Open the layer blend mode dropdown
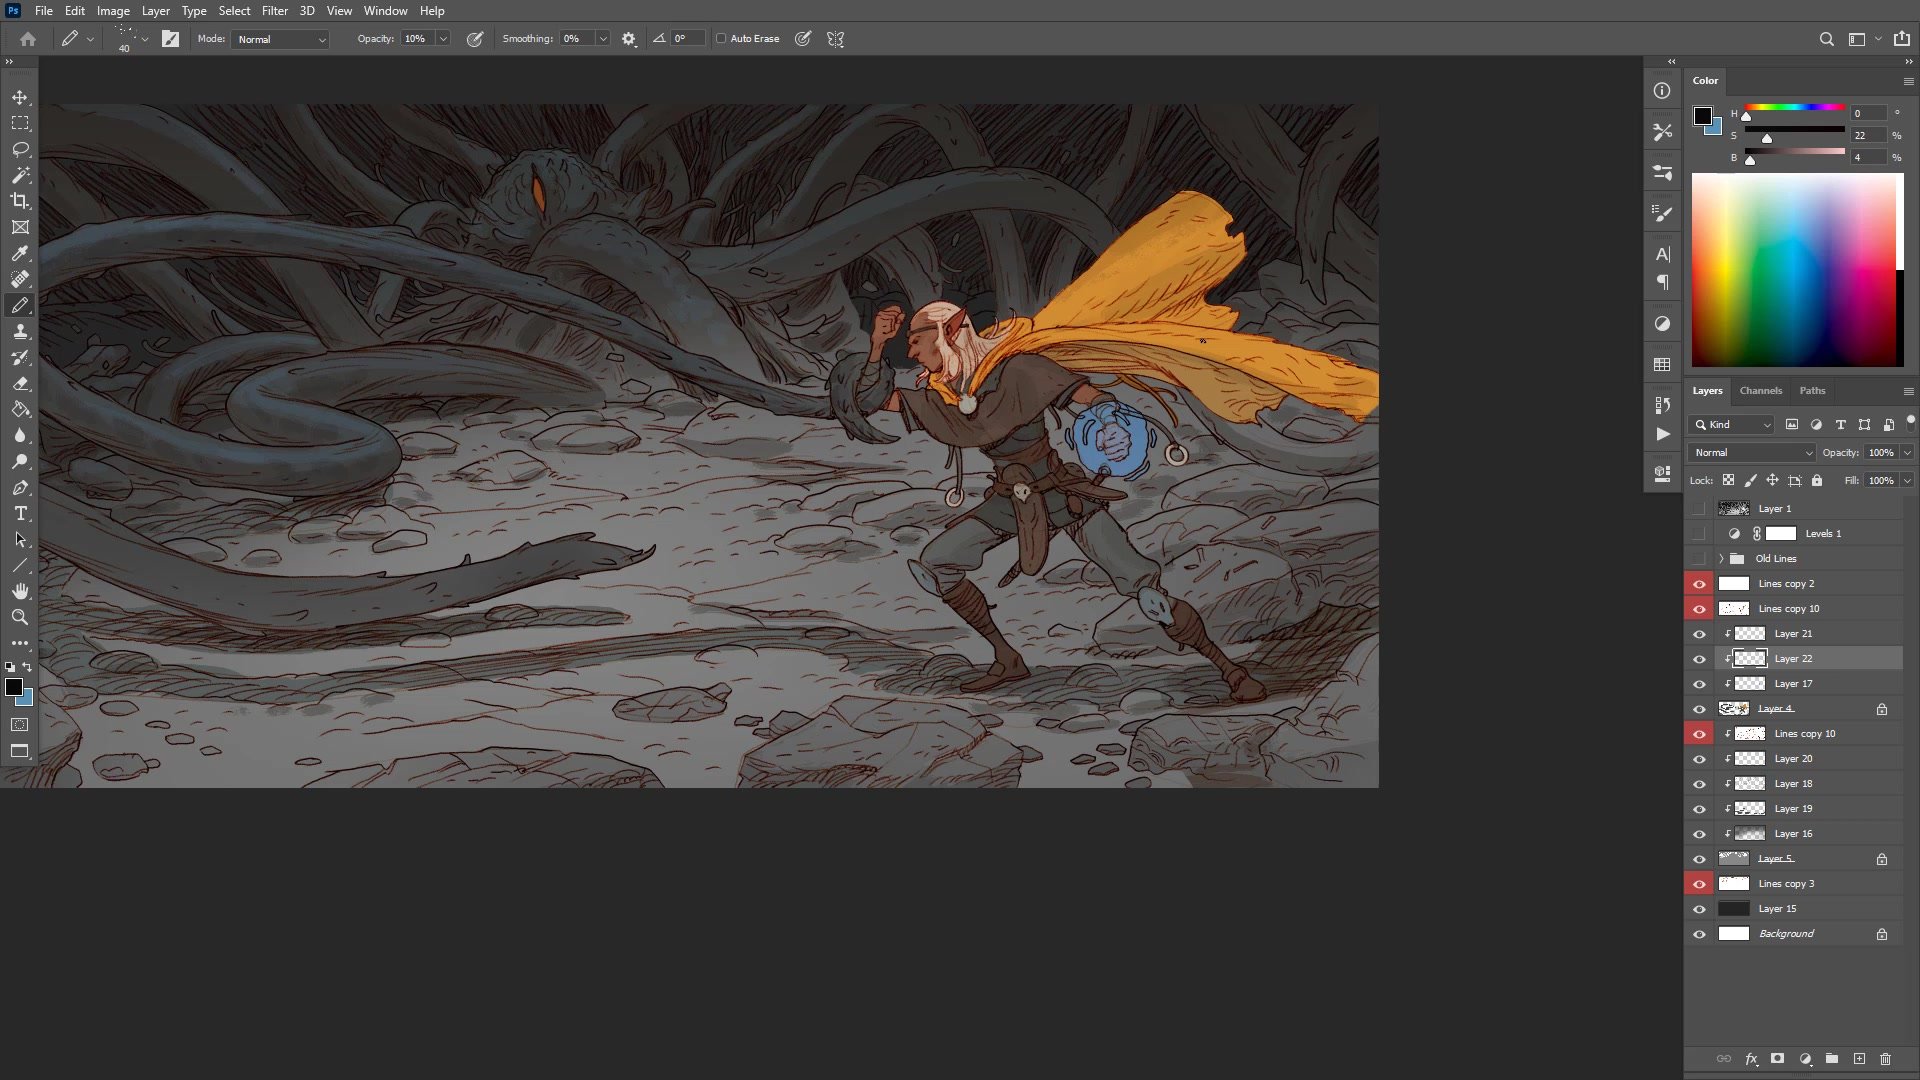 1752,453
